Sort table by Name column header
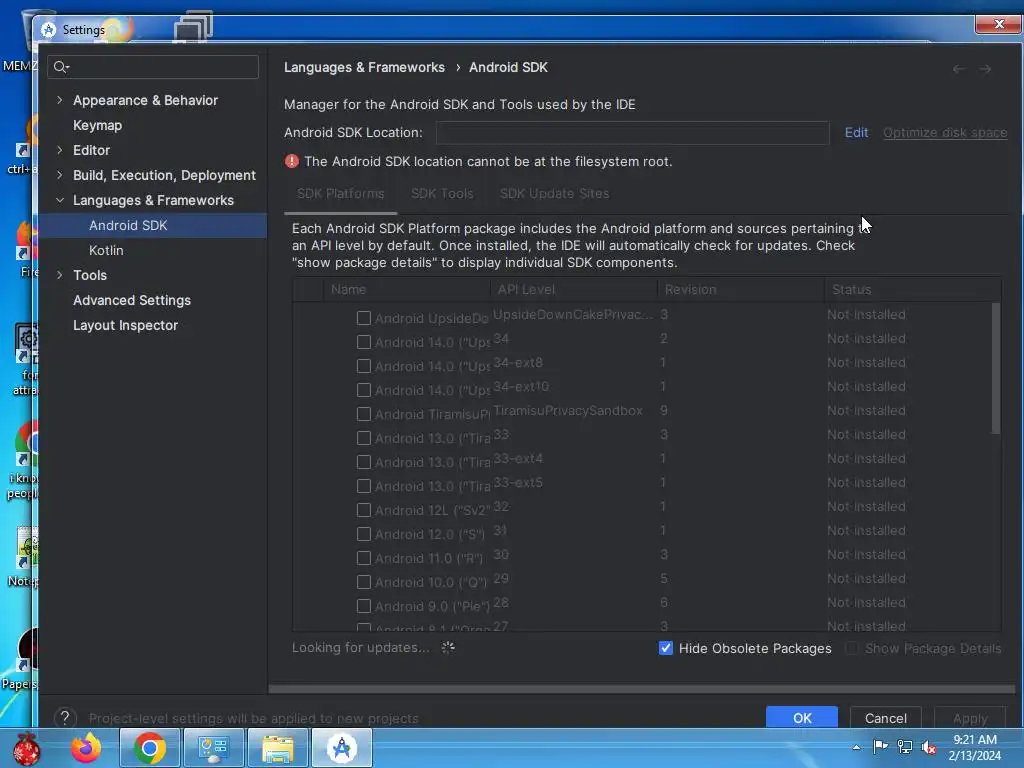The height and width of the screenshot is (768, 1024). [x=407, y=289]
